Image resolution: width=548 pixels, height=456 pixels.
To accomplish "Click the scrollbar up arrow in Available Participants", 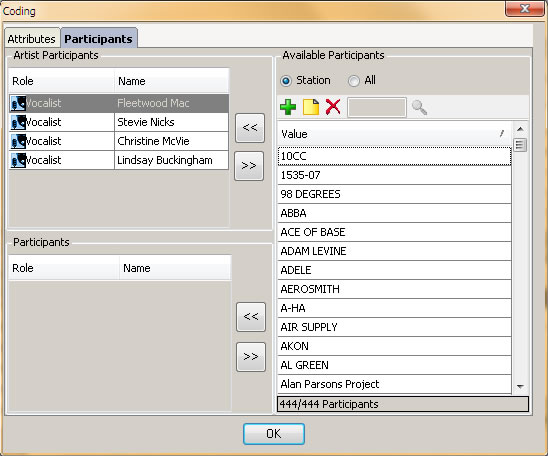I will point(520,129).
